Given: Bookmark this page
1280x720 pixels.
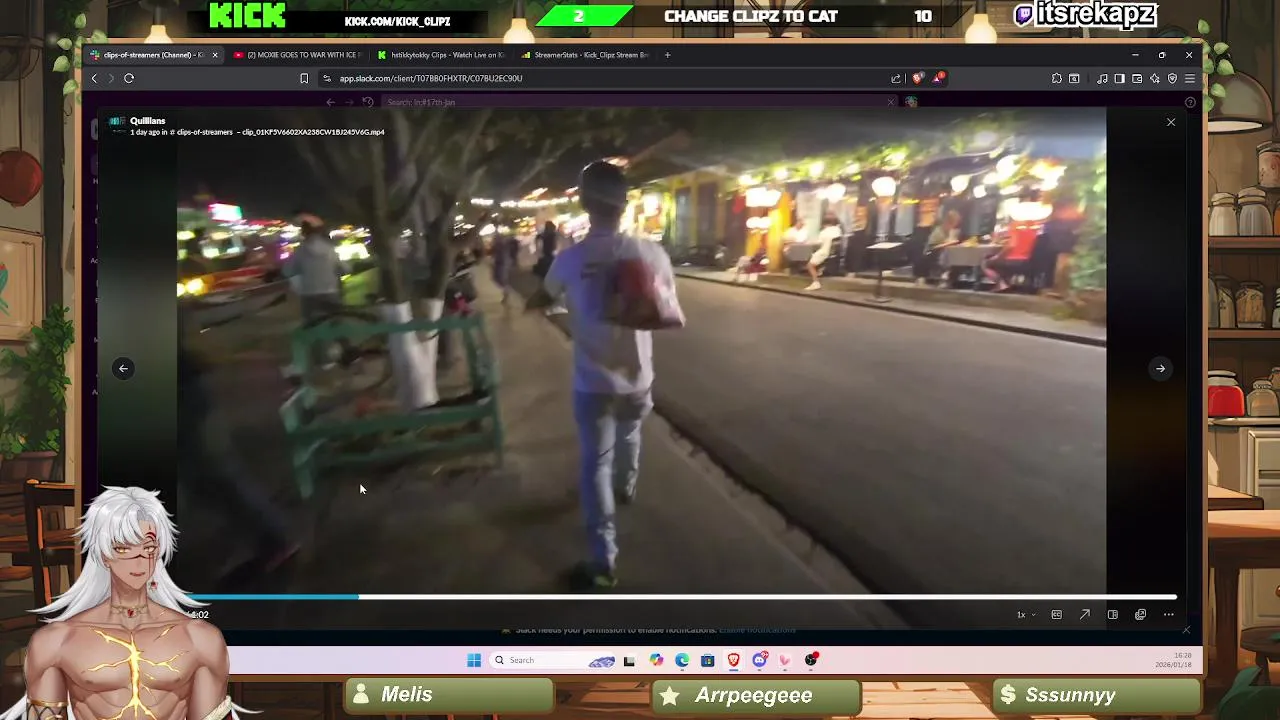Looking at the screenshot, I should (x=304, y=78).
